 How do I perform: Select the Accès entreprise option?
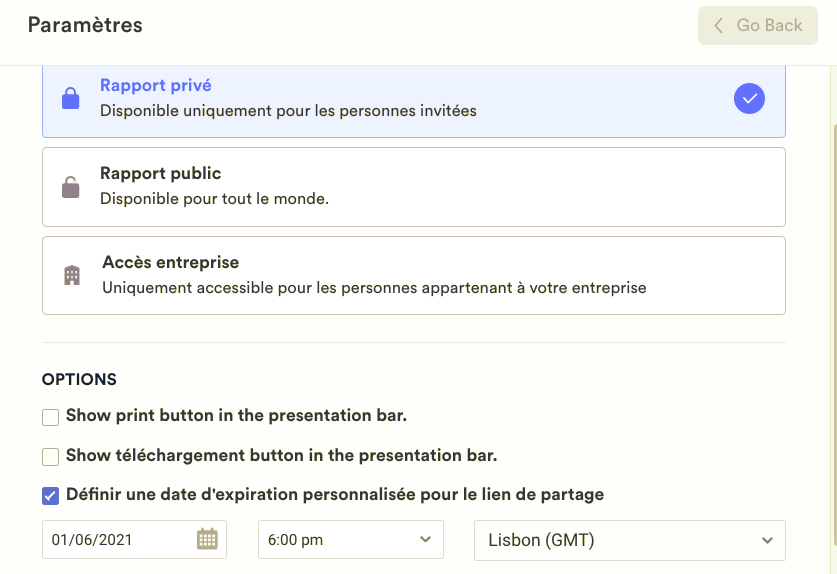point(413,275)
